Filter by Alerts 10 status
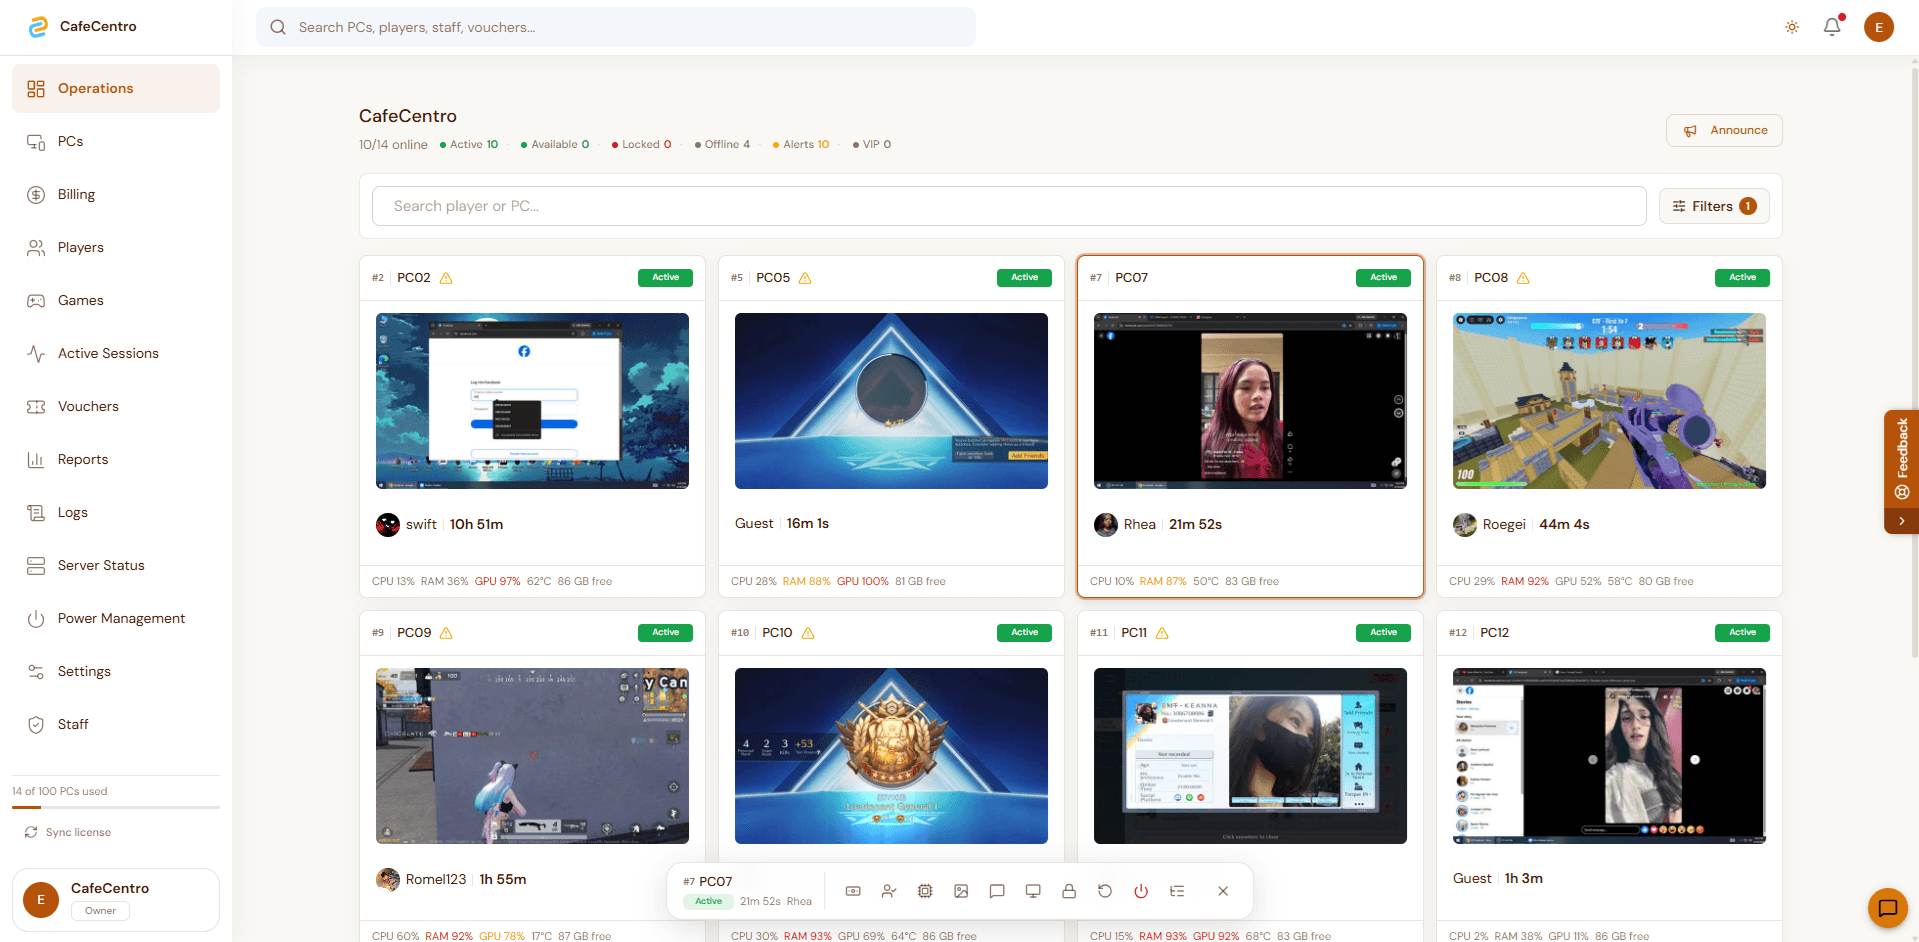This screenshot has height=942, width=1919. click(801, 144)
